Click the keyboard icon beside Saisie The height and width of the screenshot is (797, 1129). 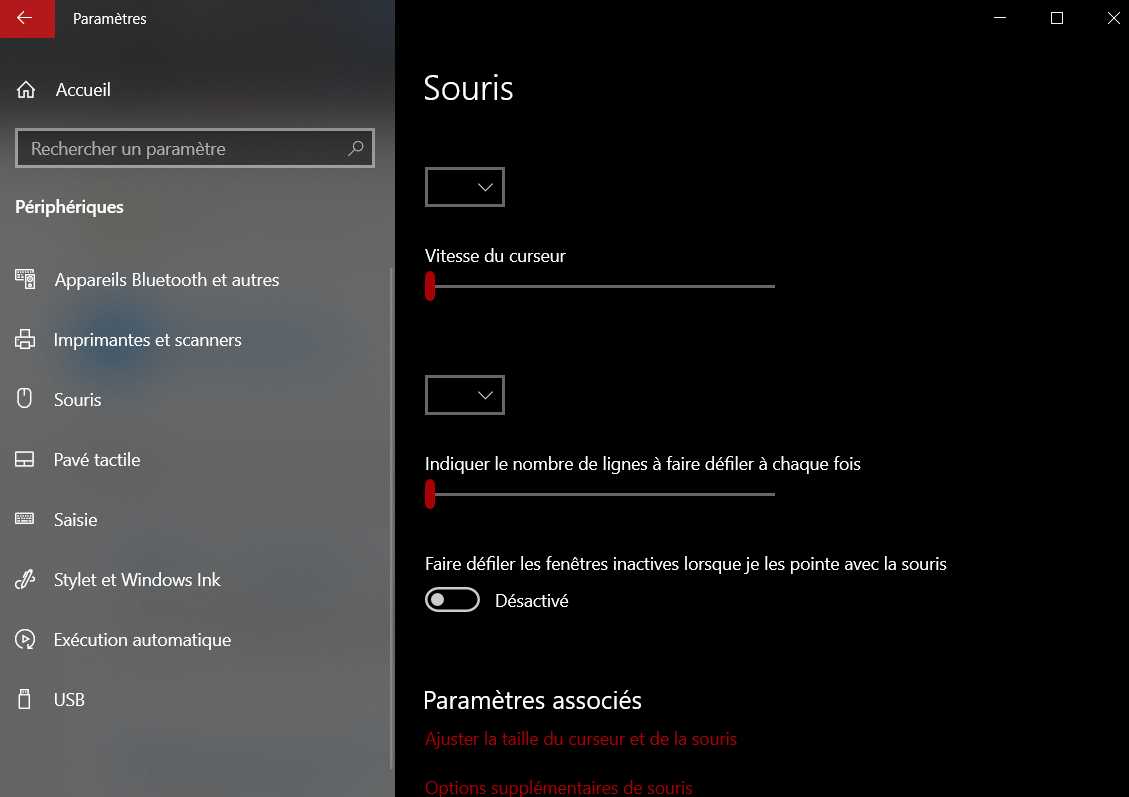[x=24, y=519]
